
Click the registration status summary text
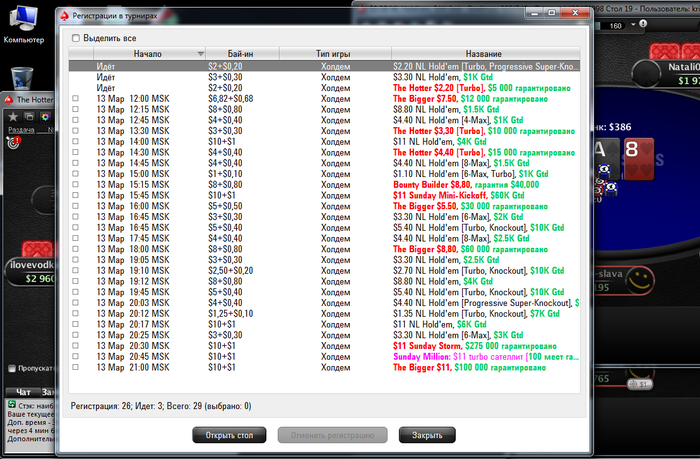[x=161, y=406]
